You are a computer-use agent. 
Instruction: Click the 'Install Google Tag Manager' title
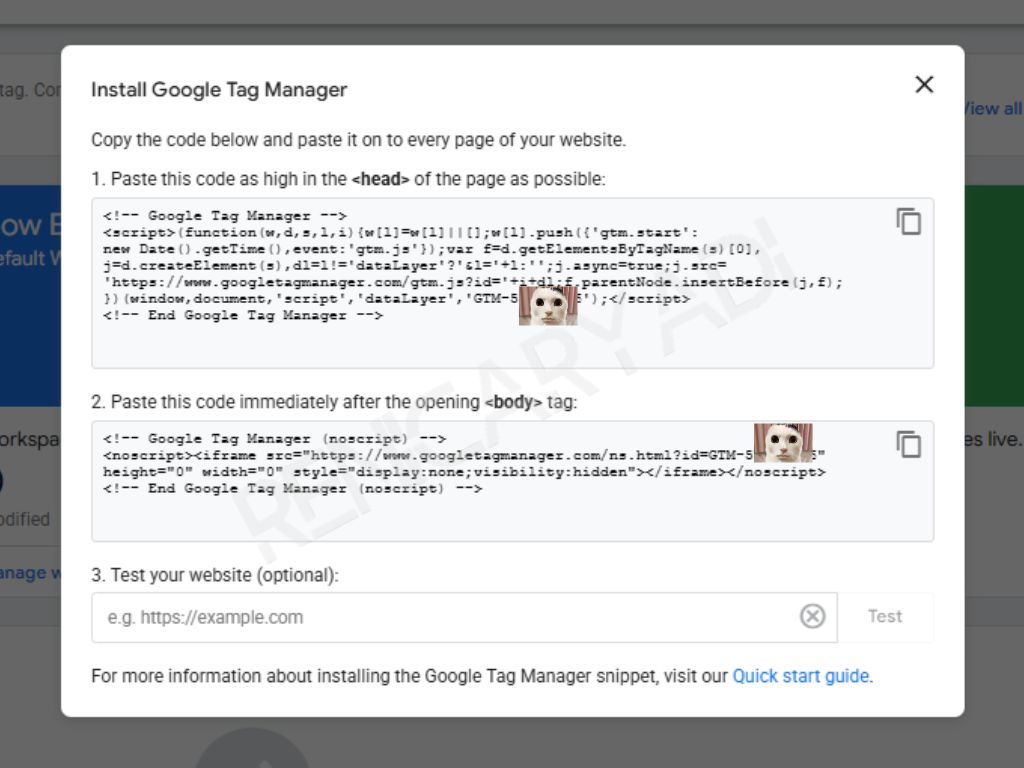click(219, 89)
